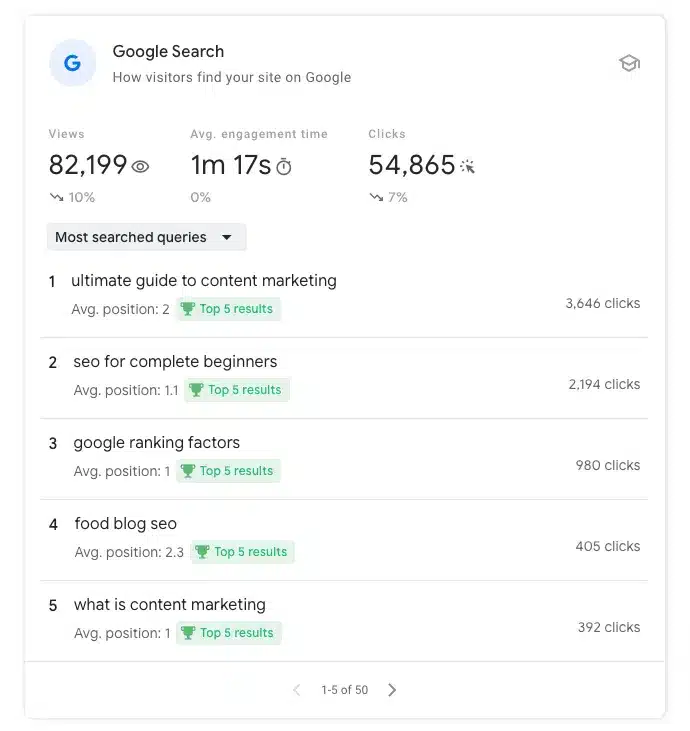Viewport: 690px width, 731px height.
Task: Click the Avg. engagement time label
Action: click(x=259, y=134)
